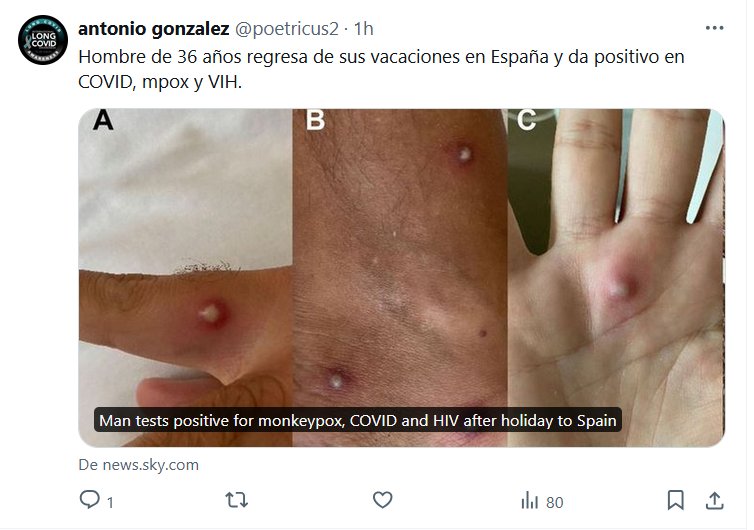This screenshot has height=530, width=754.
Task: Like the tweet with heart icon
Action: [x=383, y=500]
